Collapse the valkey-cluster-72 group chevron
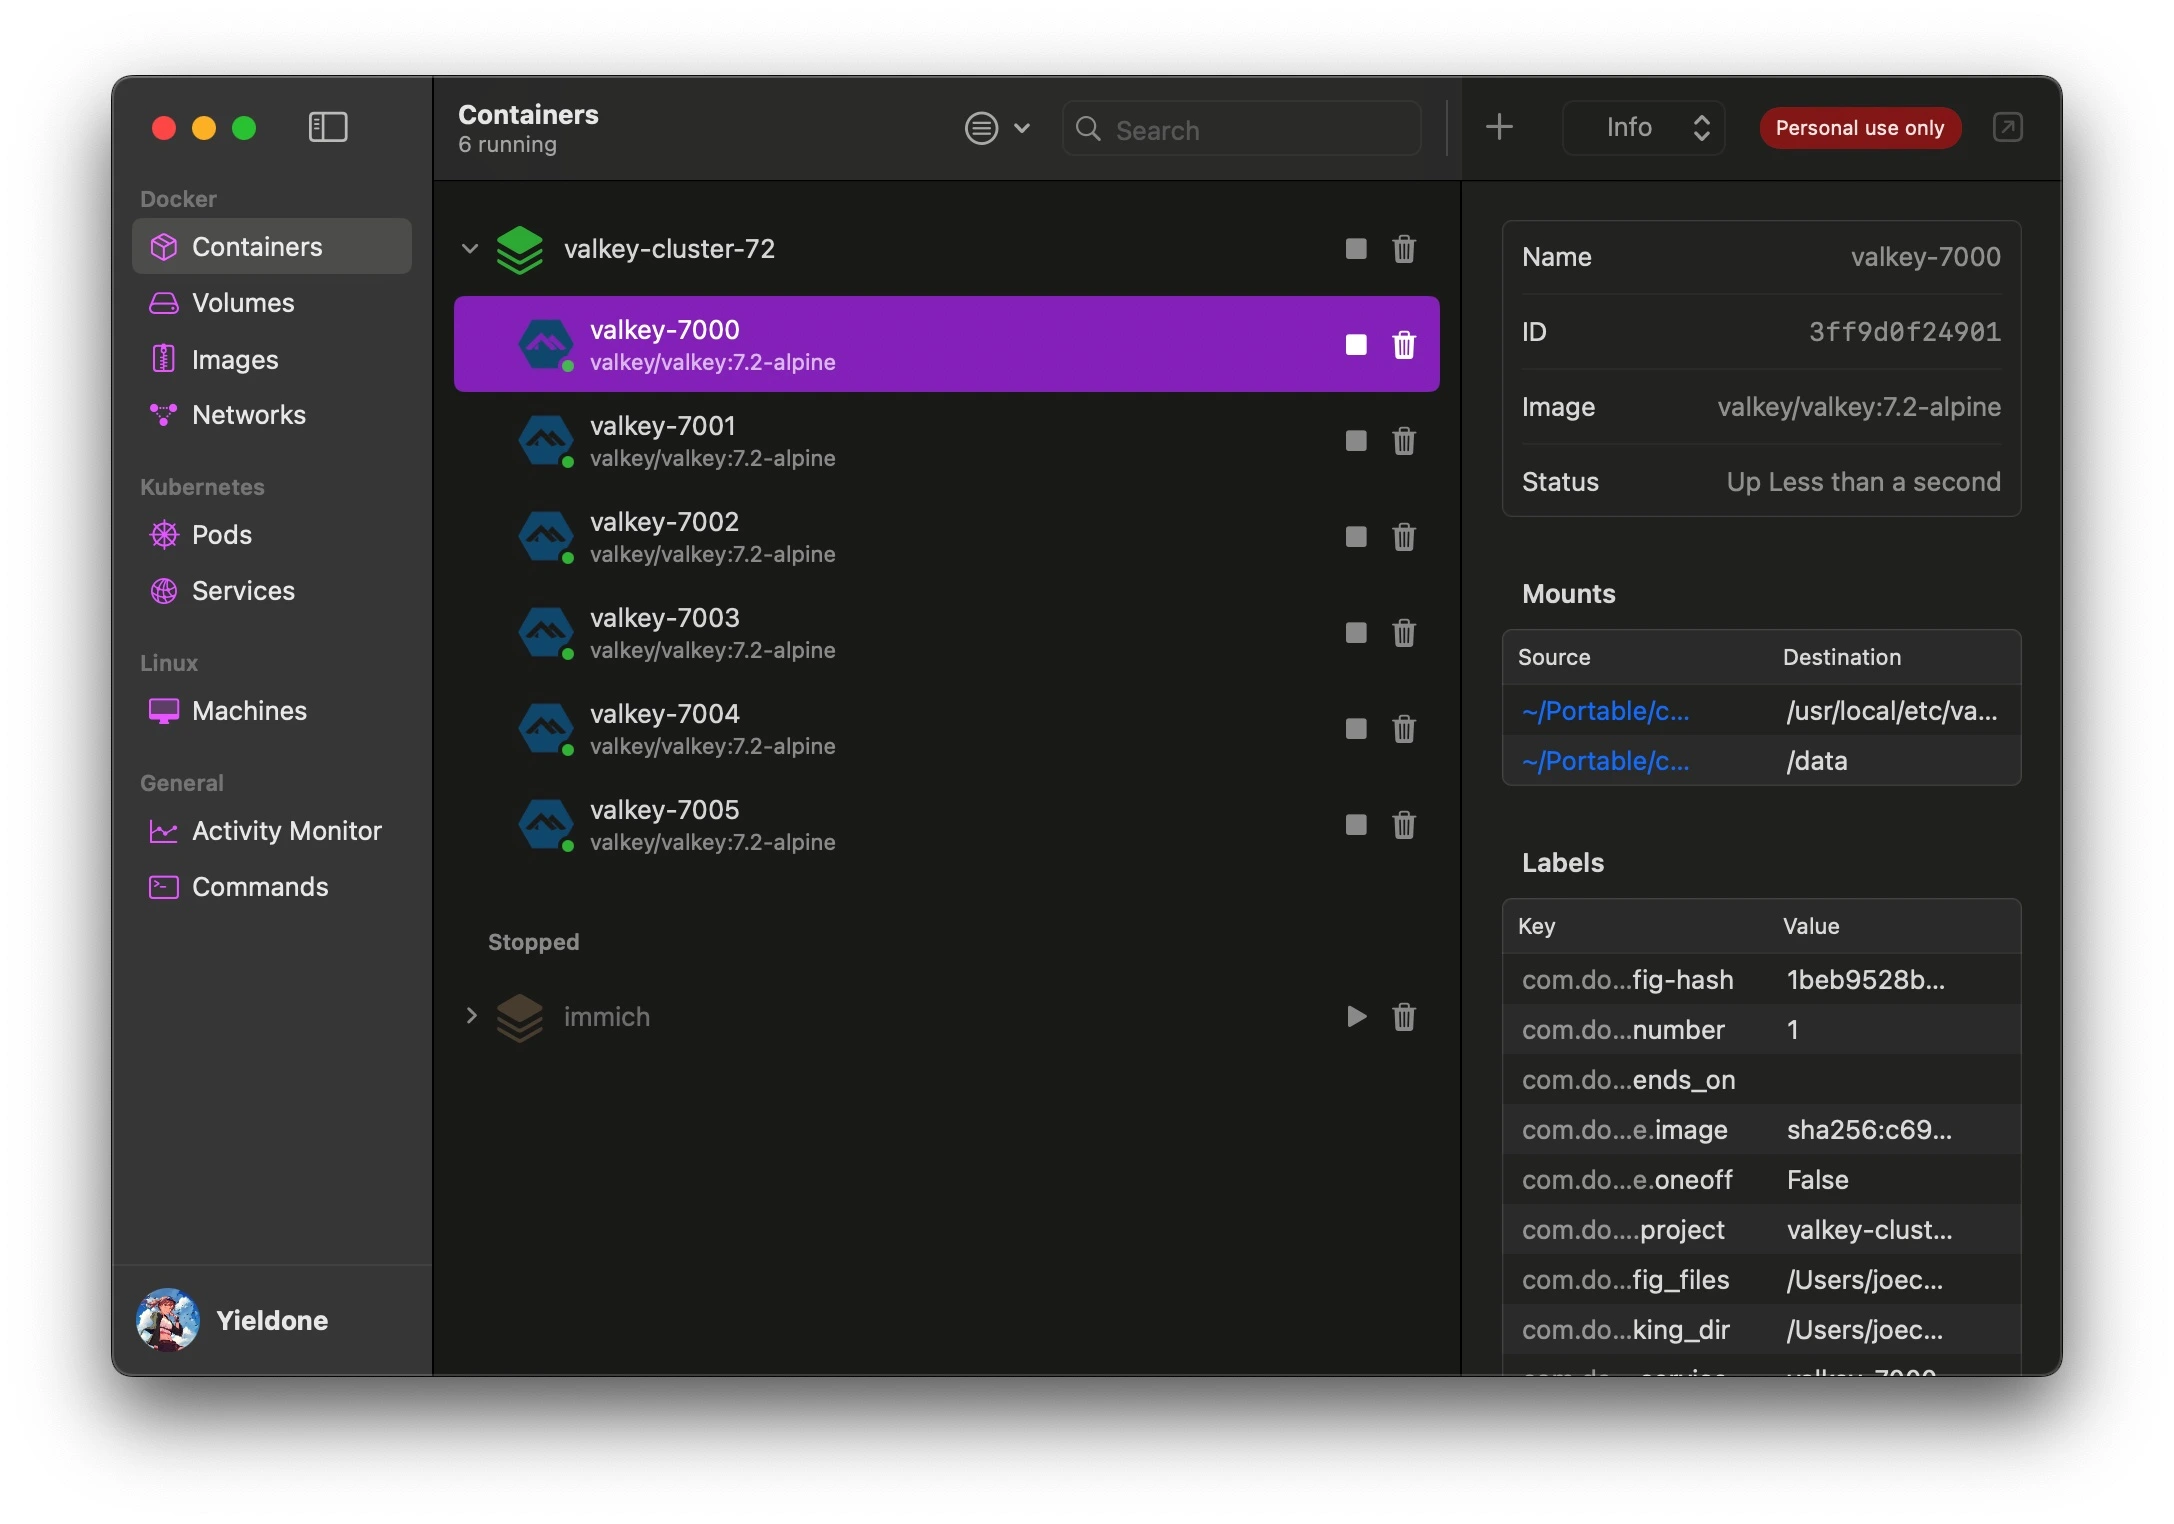Viewport: 2174px width, 1524px height. click(470, 249)
